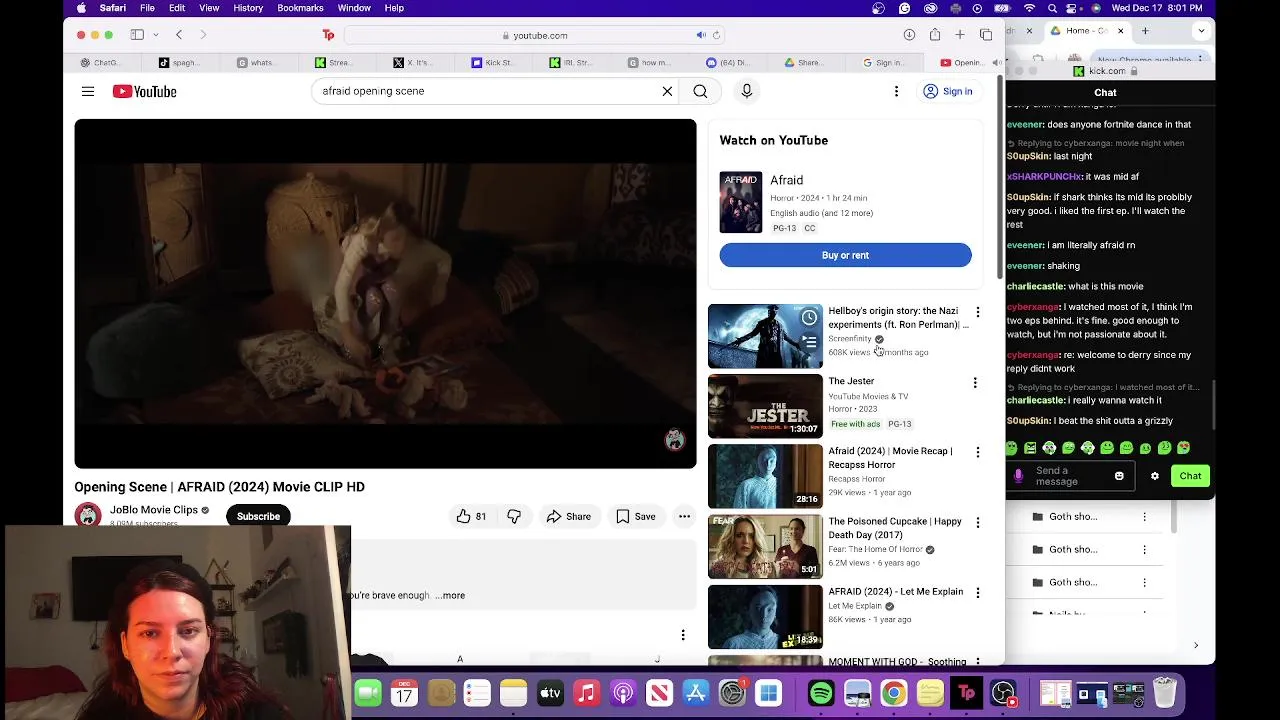Open a new Safari tab

click(960, 35)
